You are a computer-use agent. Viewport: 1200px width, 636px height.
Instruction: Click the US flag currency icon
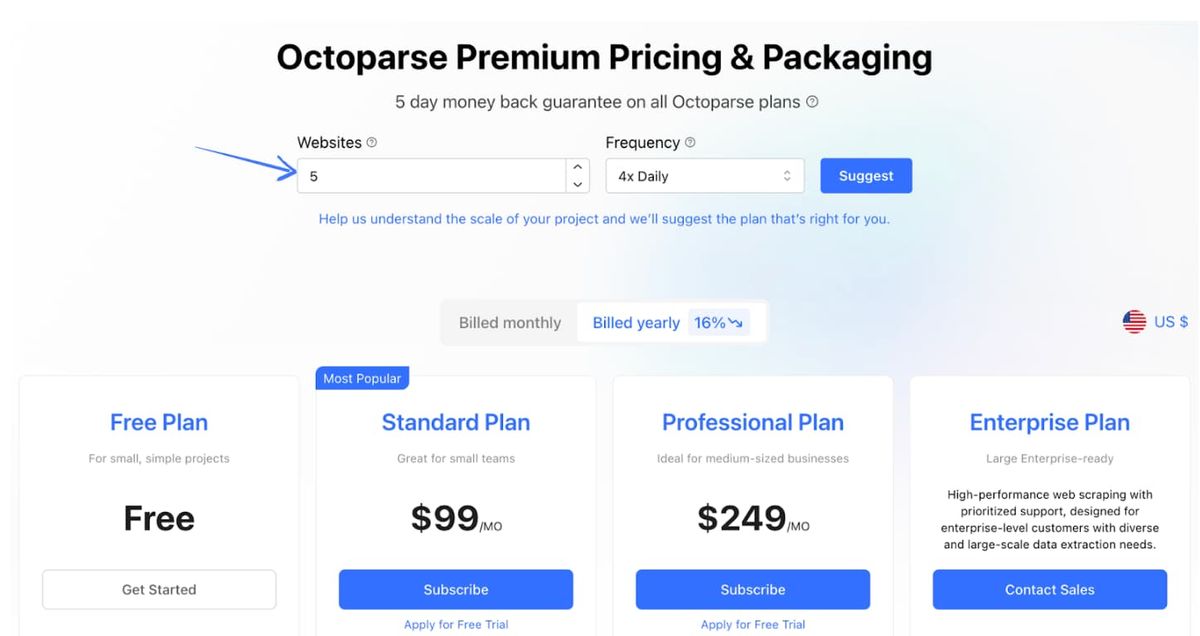click(x=1133, y=321)
